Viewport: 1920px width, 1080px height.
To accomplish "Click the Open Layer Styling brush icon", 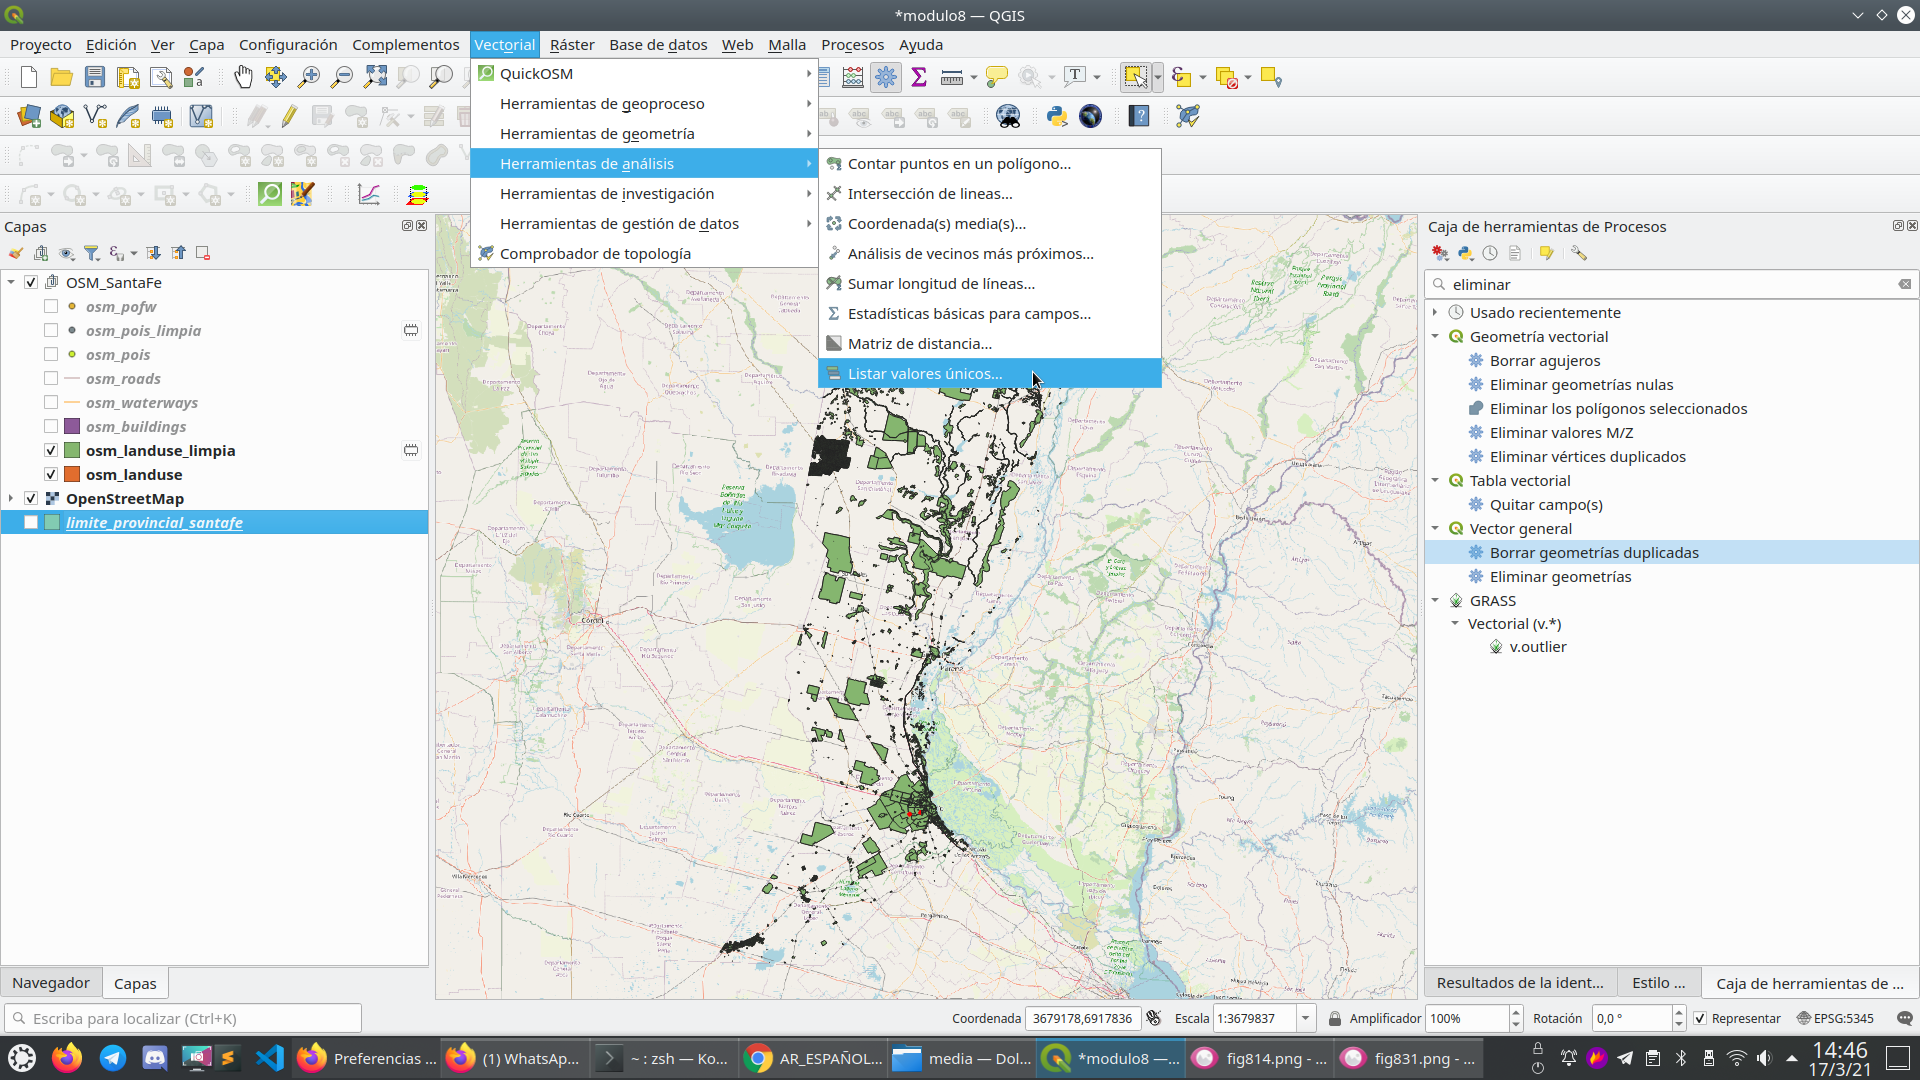I will point(16,253).
